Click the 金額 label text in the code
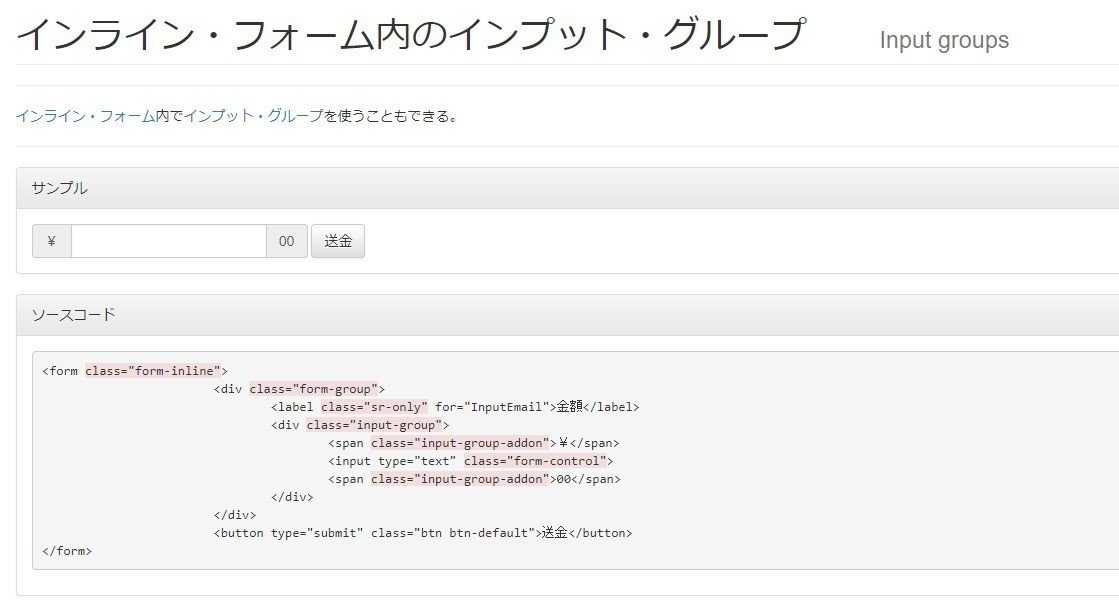The width and height of the screenshot is (1119, 611). click(569, 407)
